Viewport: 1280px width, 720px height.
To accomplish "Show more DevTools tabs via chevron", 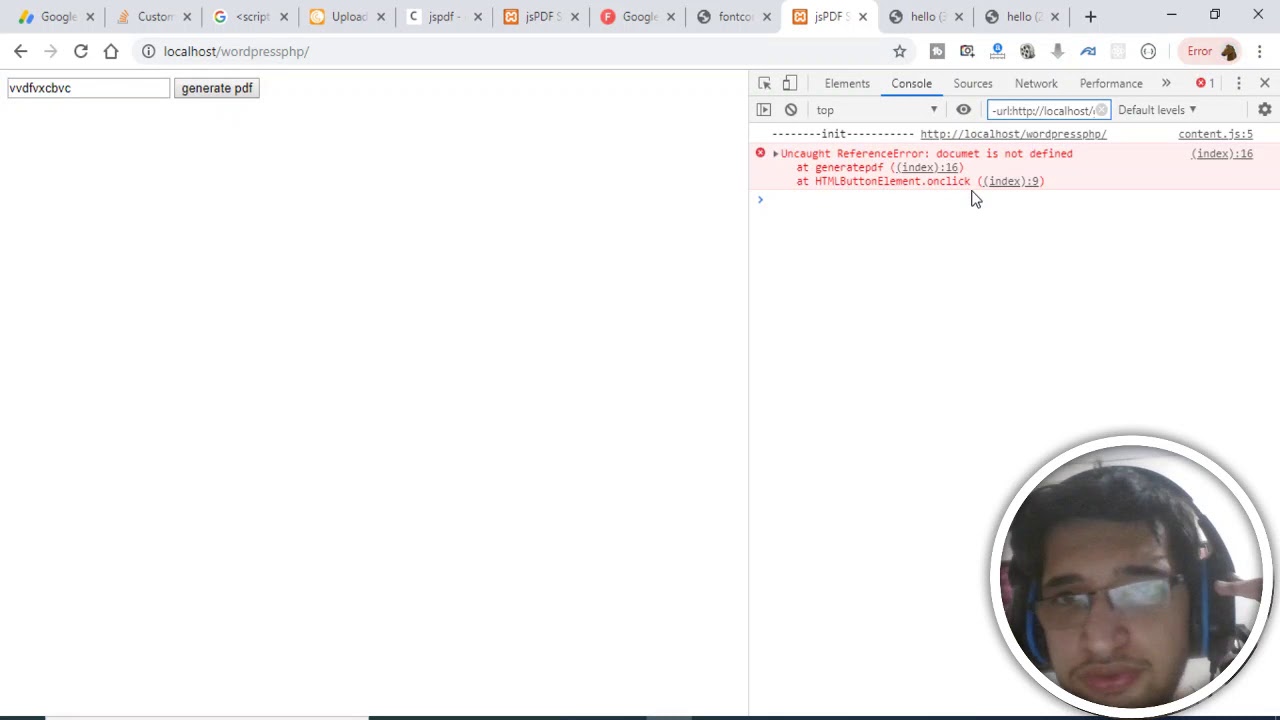I will click(x=1166, y=83).
